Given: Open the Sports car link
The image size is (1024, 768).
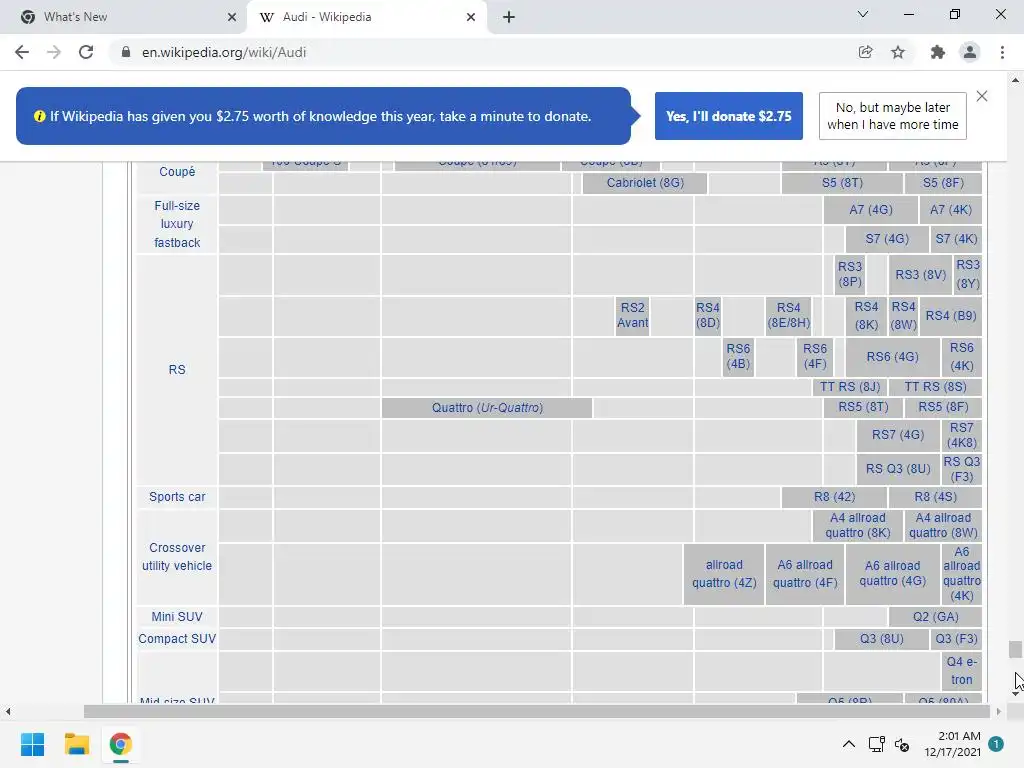Looking at the screenshot, I should [x=177, y=497].
